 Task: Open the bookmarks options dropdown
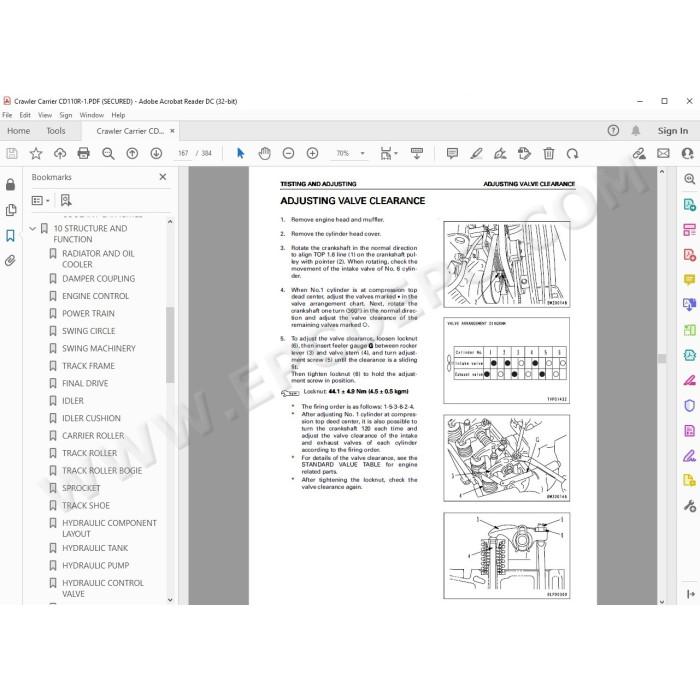click(x=41, y=200)
